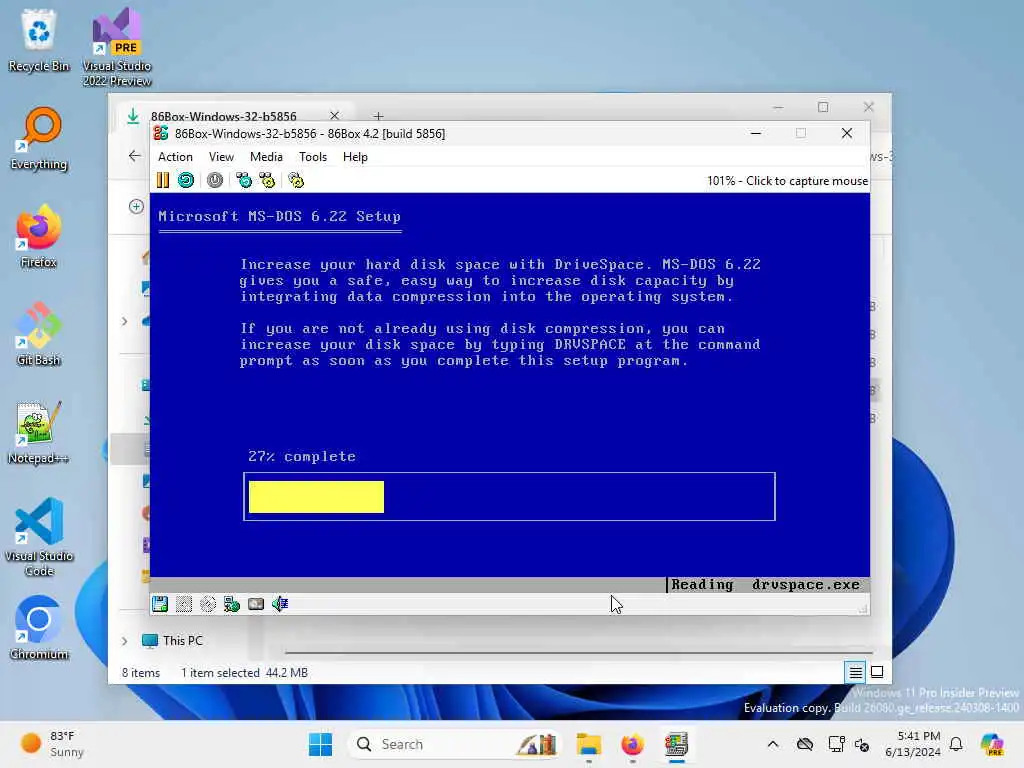The height and width of the screenshot is (768, 1024).
Task: Click the second floppy drive status icon
Action: 184,604
